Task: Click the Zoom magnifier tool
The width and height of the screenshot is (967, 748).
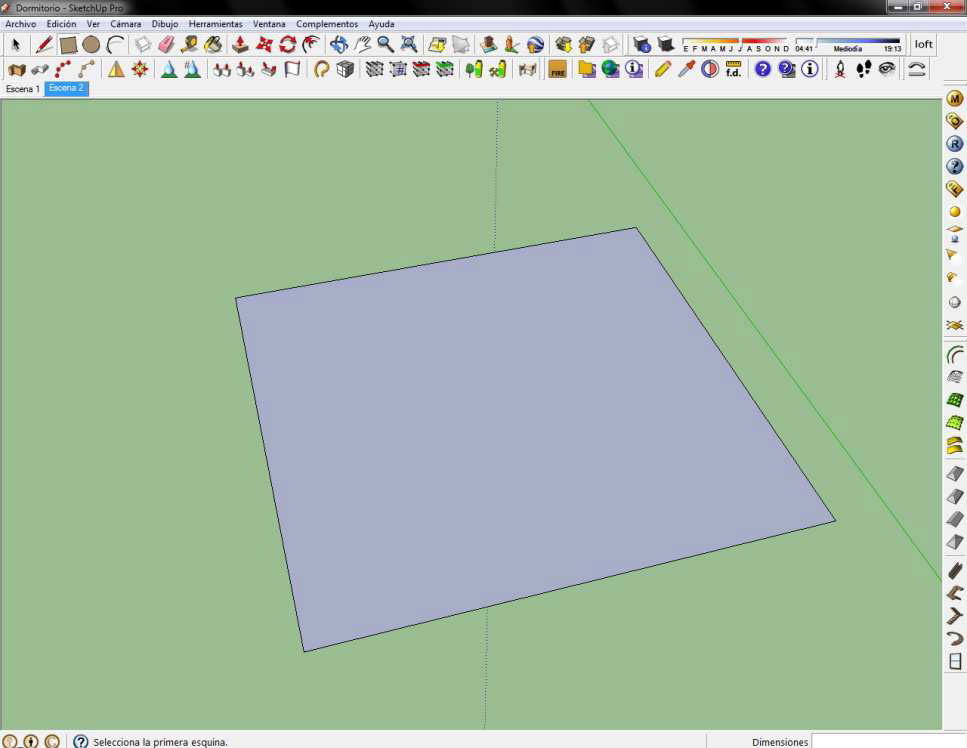Action: point(385,45)
